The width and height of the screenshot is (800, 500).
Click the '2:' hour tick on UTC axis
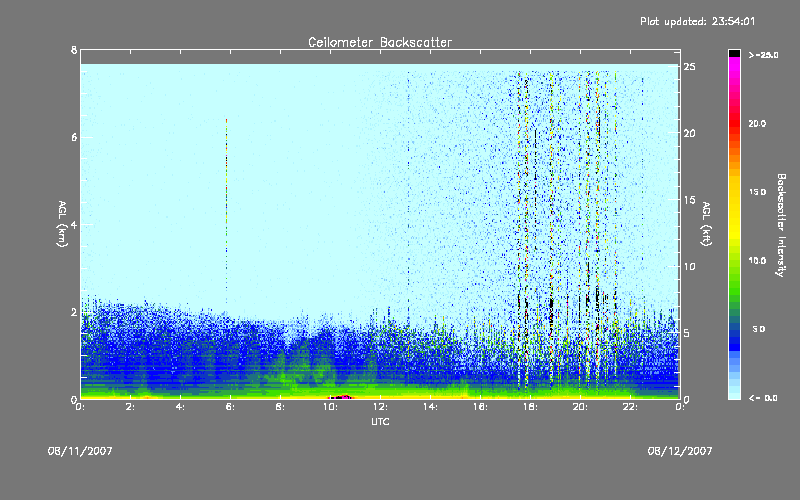(x=131, y=407)
